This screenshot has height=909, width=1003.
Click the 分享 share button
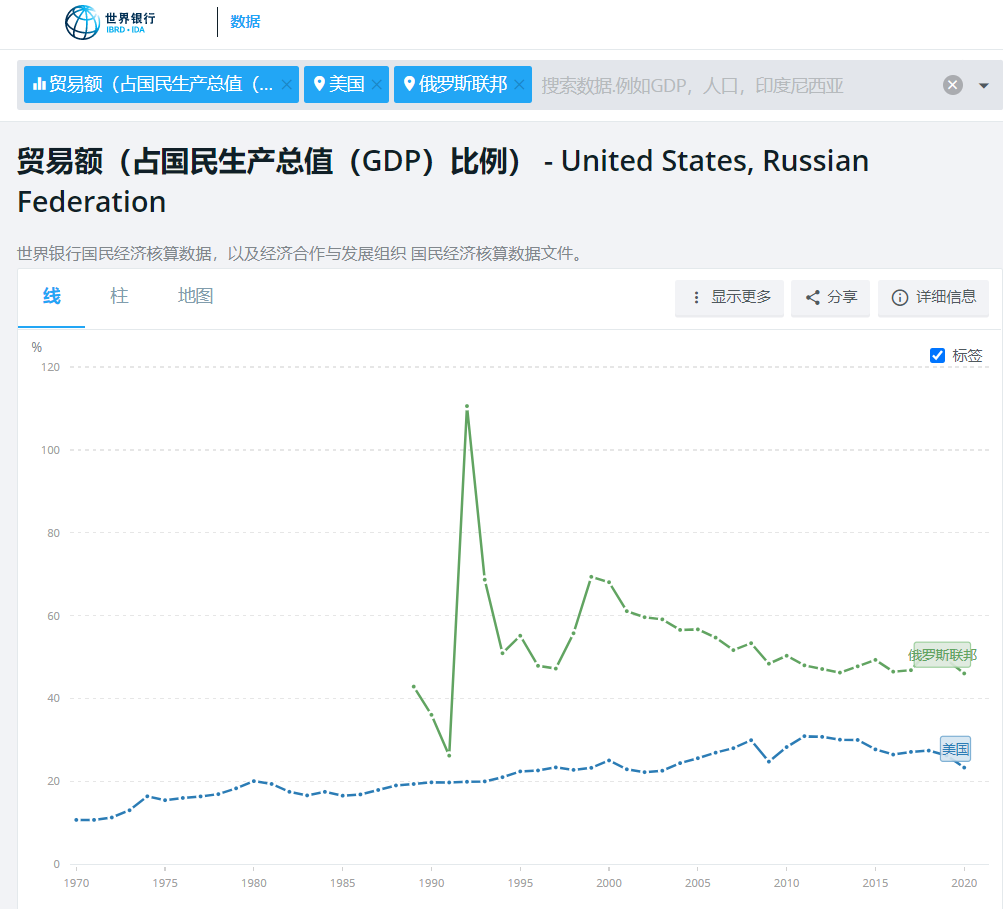point(831,297)
